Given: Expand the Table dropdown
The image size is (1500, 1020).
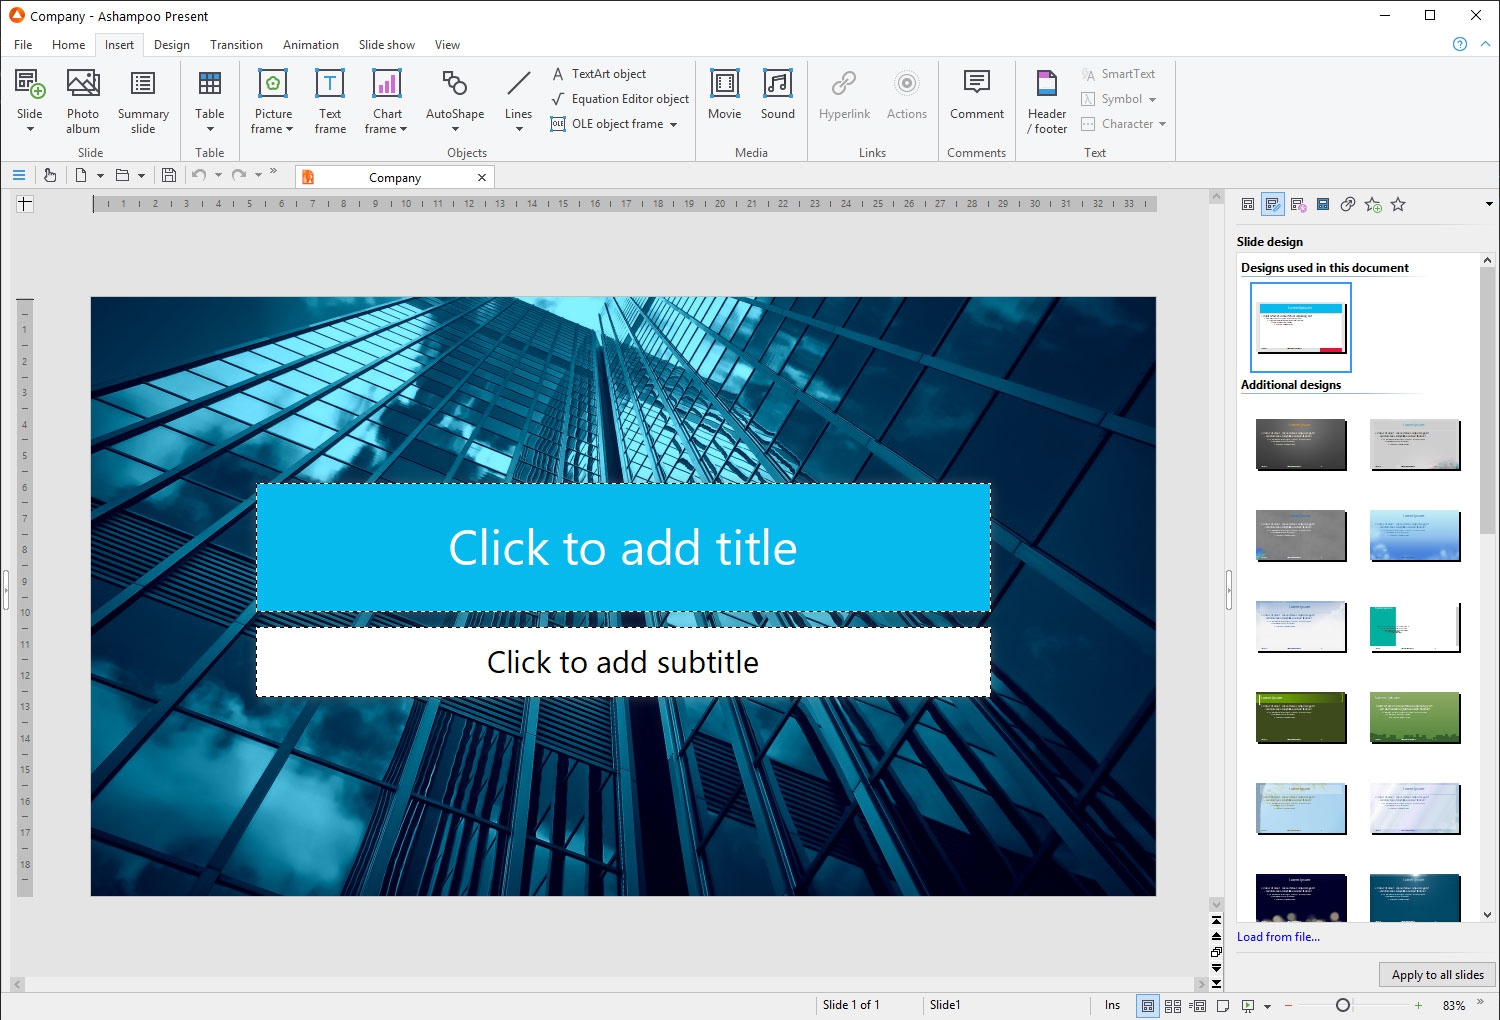Looking at the screenshot, I should point(210,129).
